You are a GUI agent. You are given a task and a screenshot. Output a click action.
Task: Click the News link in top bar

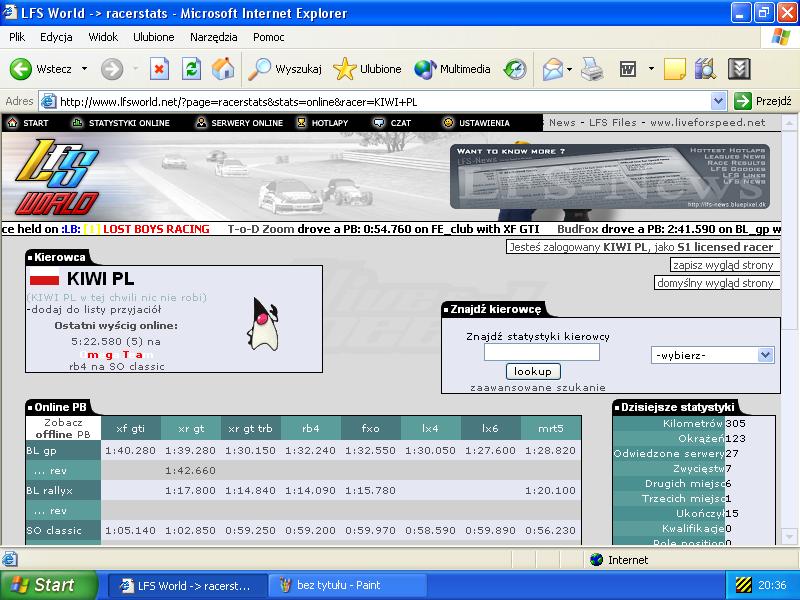click(x=562, y=122)
